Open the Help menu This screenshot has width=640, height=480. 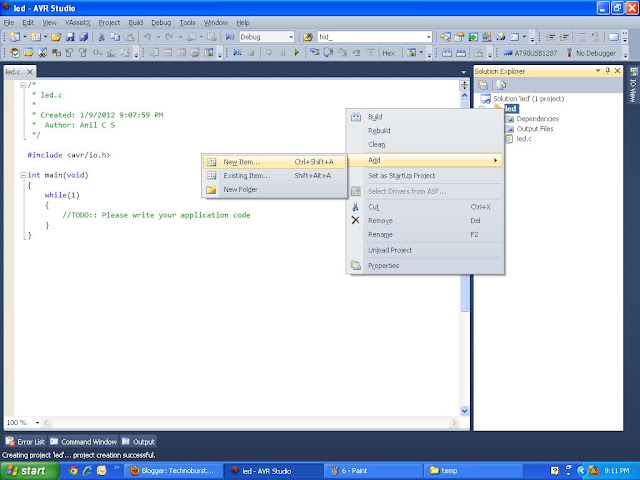tap(243, 22)
